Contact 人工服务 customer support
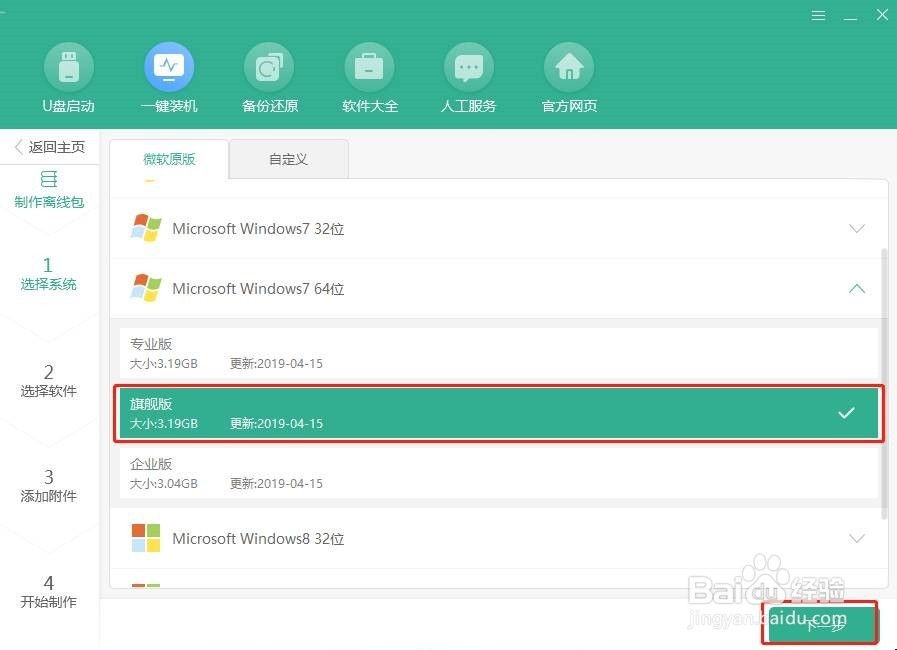Screen dimensions: 897x650 click(468, 78)
